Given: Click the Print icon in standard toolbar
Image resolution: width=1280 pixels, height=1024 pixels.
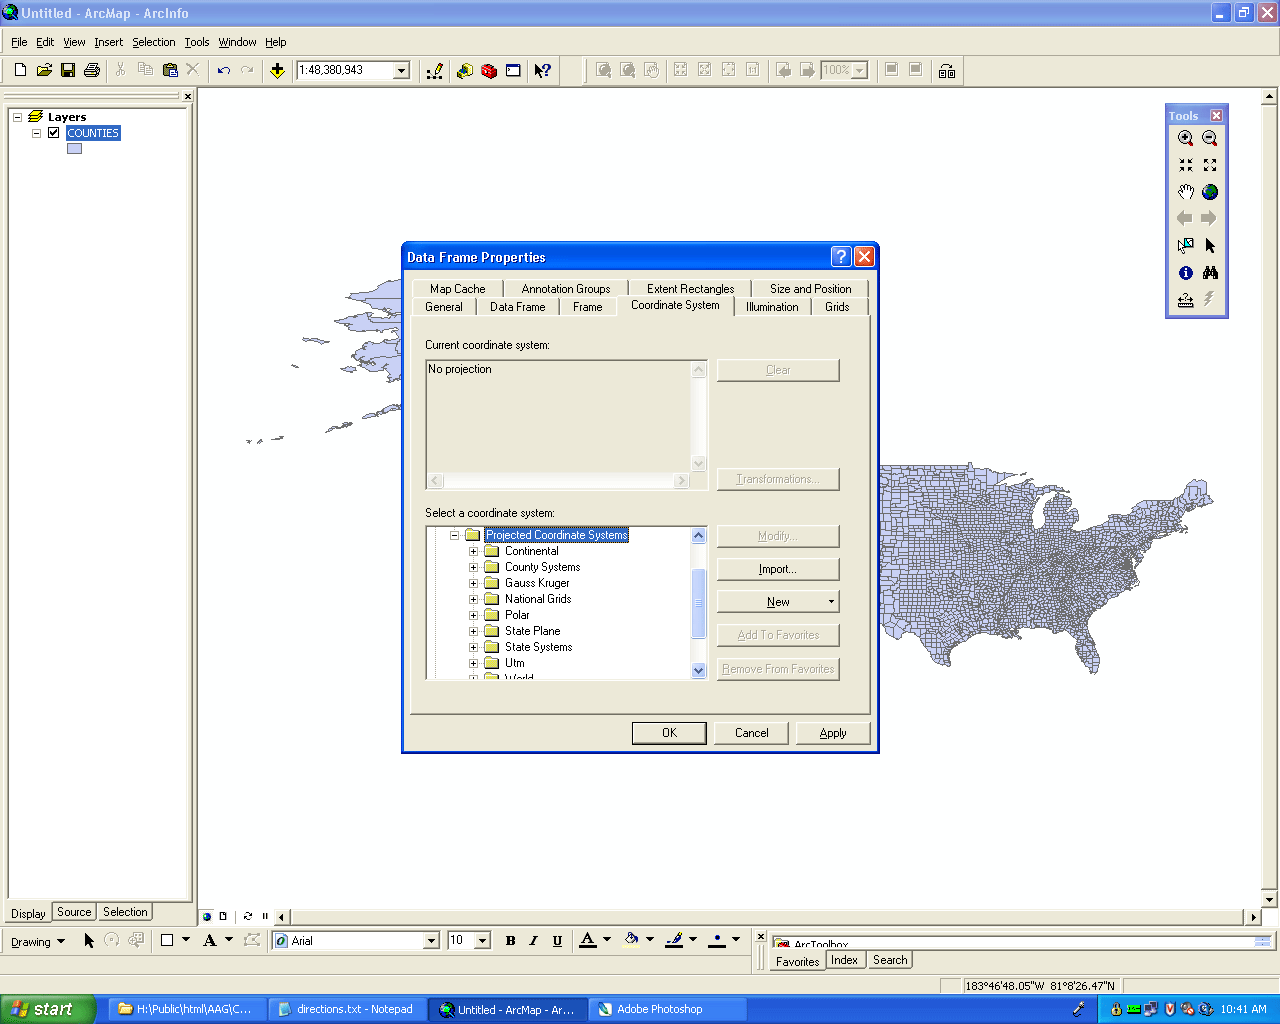Looking at the screenshot, I should click(x=92, y=70).
